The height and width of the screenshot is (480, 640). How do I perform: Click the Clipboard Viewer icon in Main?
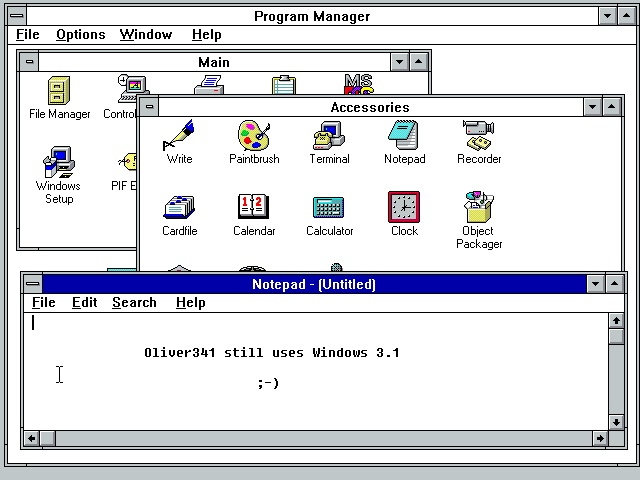click(284, 85)
